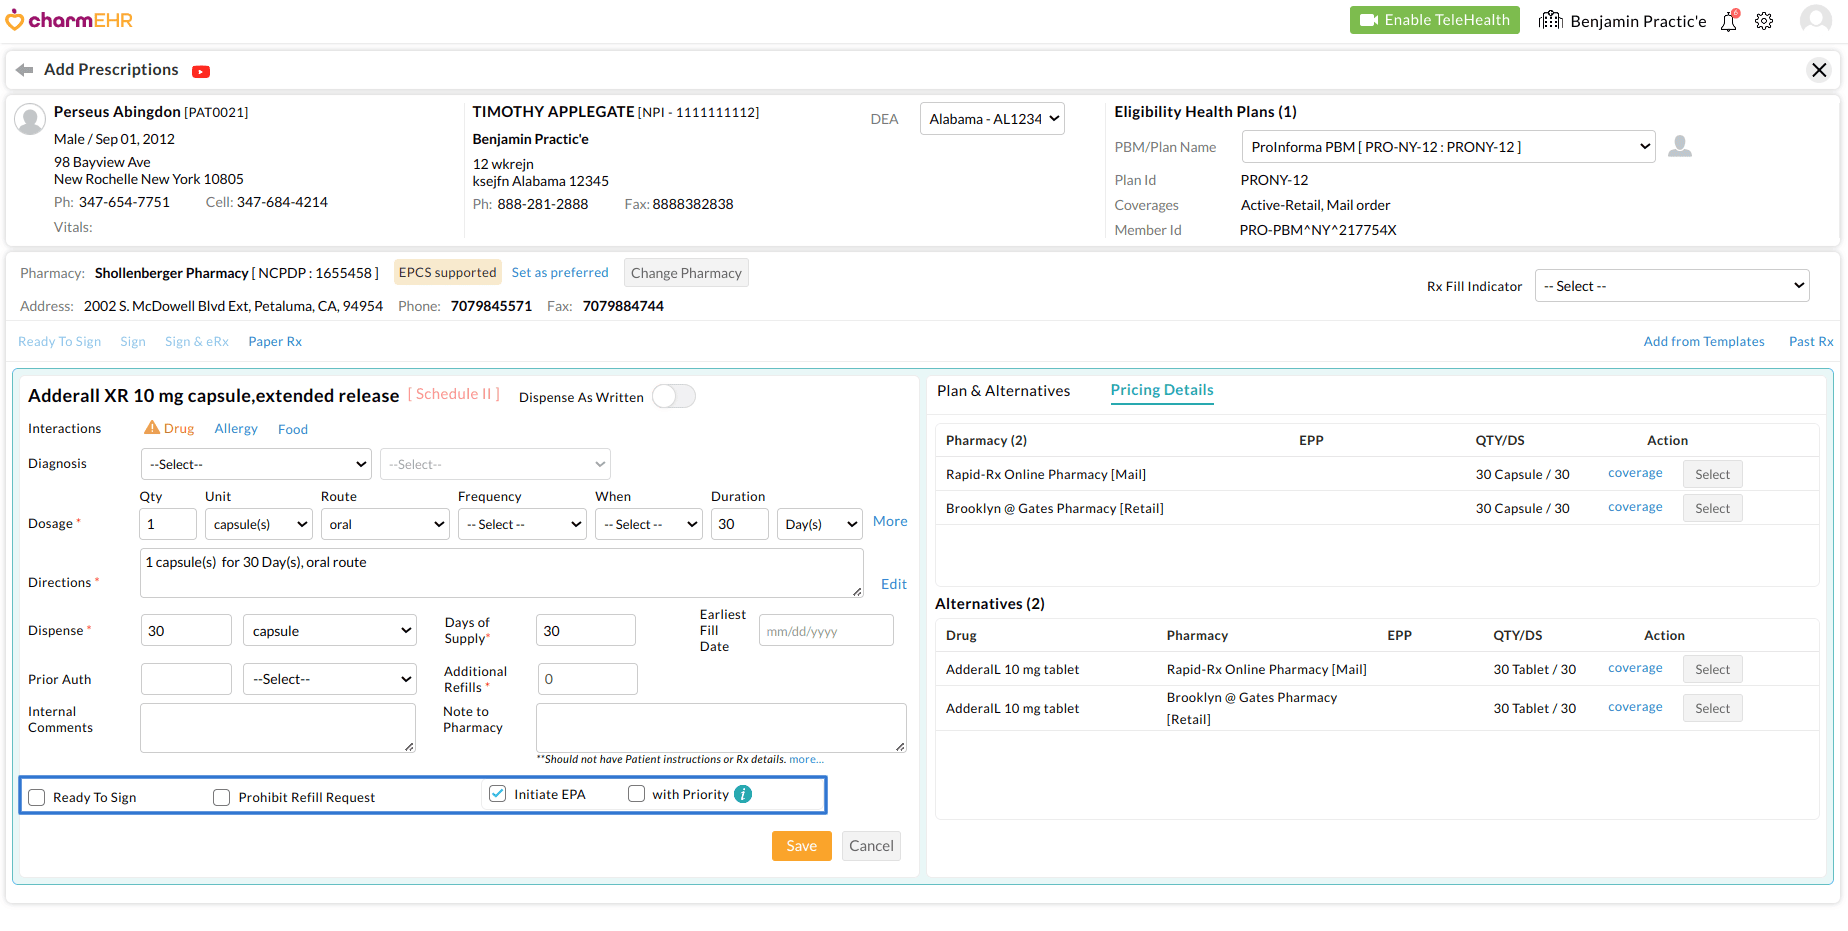Expand the Frequency dropdown
1848x931 pixels.
point(522,524)
